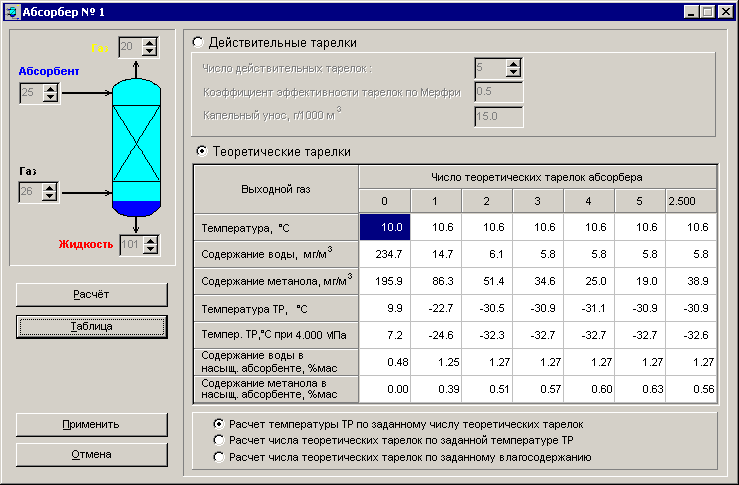Image resolution: width=739 pixels, height=485 pixels.
Task: Click column header '0' of theoretical plates
Action: coord(385,201)
